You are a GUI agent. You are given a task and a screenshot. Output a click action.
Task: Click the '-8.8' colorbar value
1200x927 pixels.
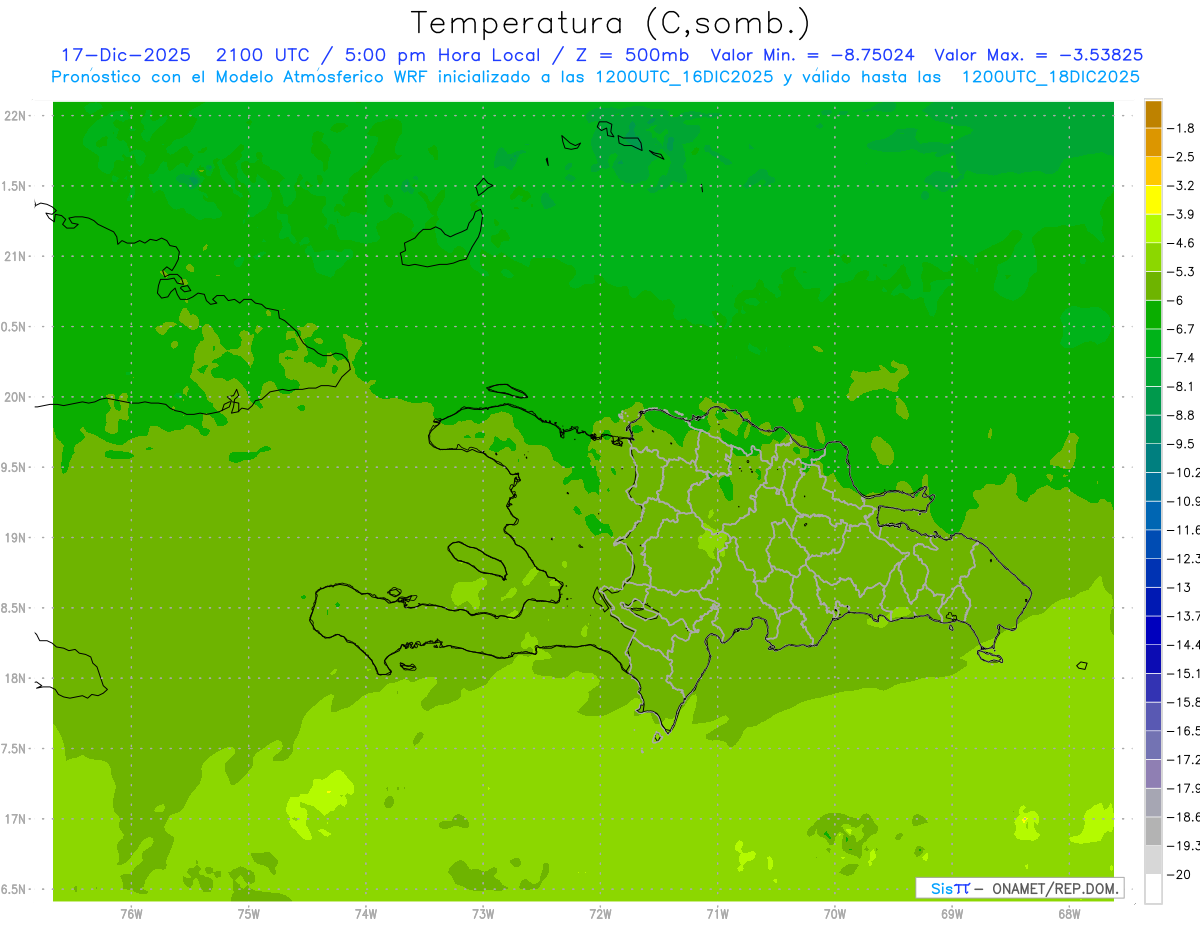coord(1181,415)
